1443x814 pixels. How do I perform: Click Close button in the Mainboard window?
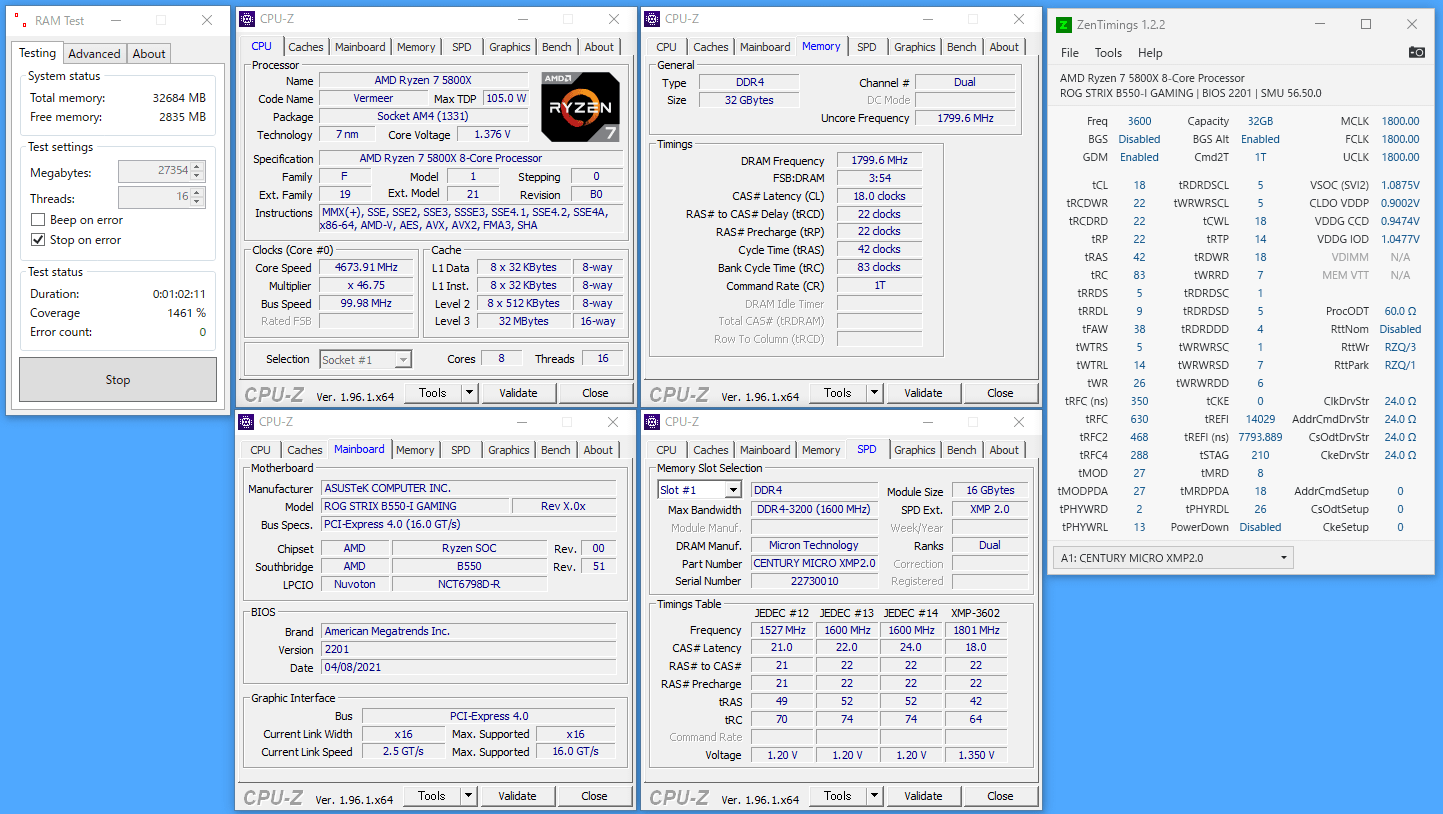pos(594,796)
